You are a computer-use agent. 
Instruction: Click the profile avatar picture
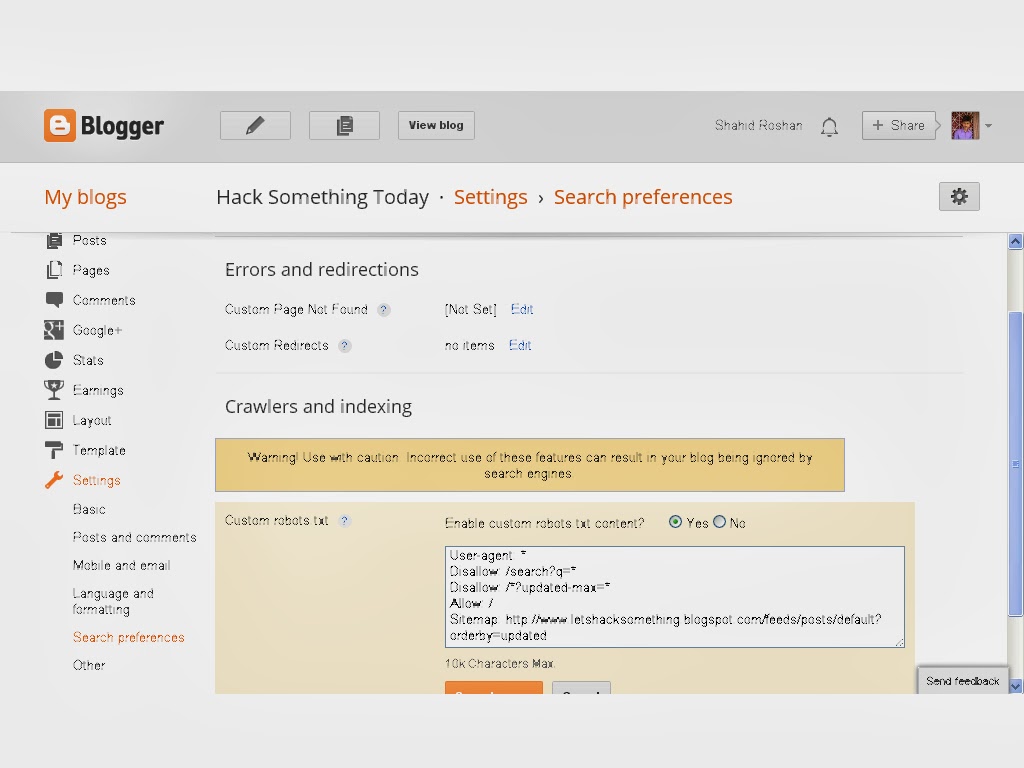point(965,125)
